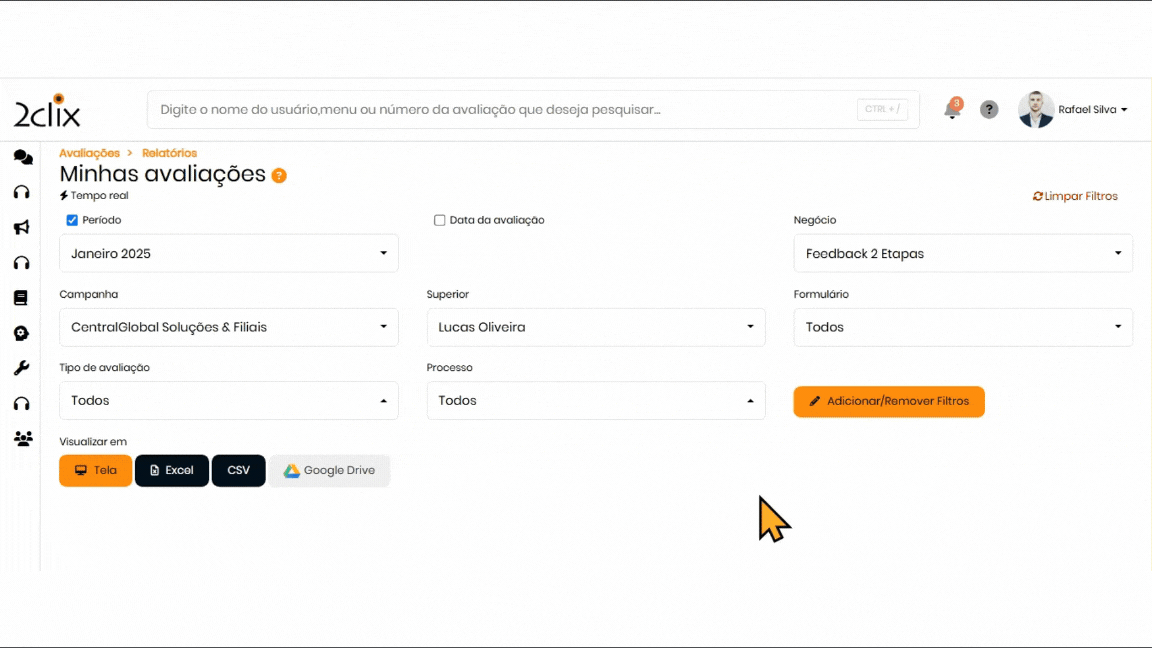The image size is (1152, 648).
Task: Expand the Negócio dropdown showing Feedback 2 Etapas
Action: pyautogui.click(x=962, y=254)
